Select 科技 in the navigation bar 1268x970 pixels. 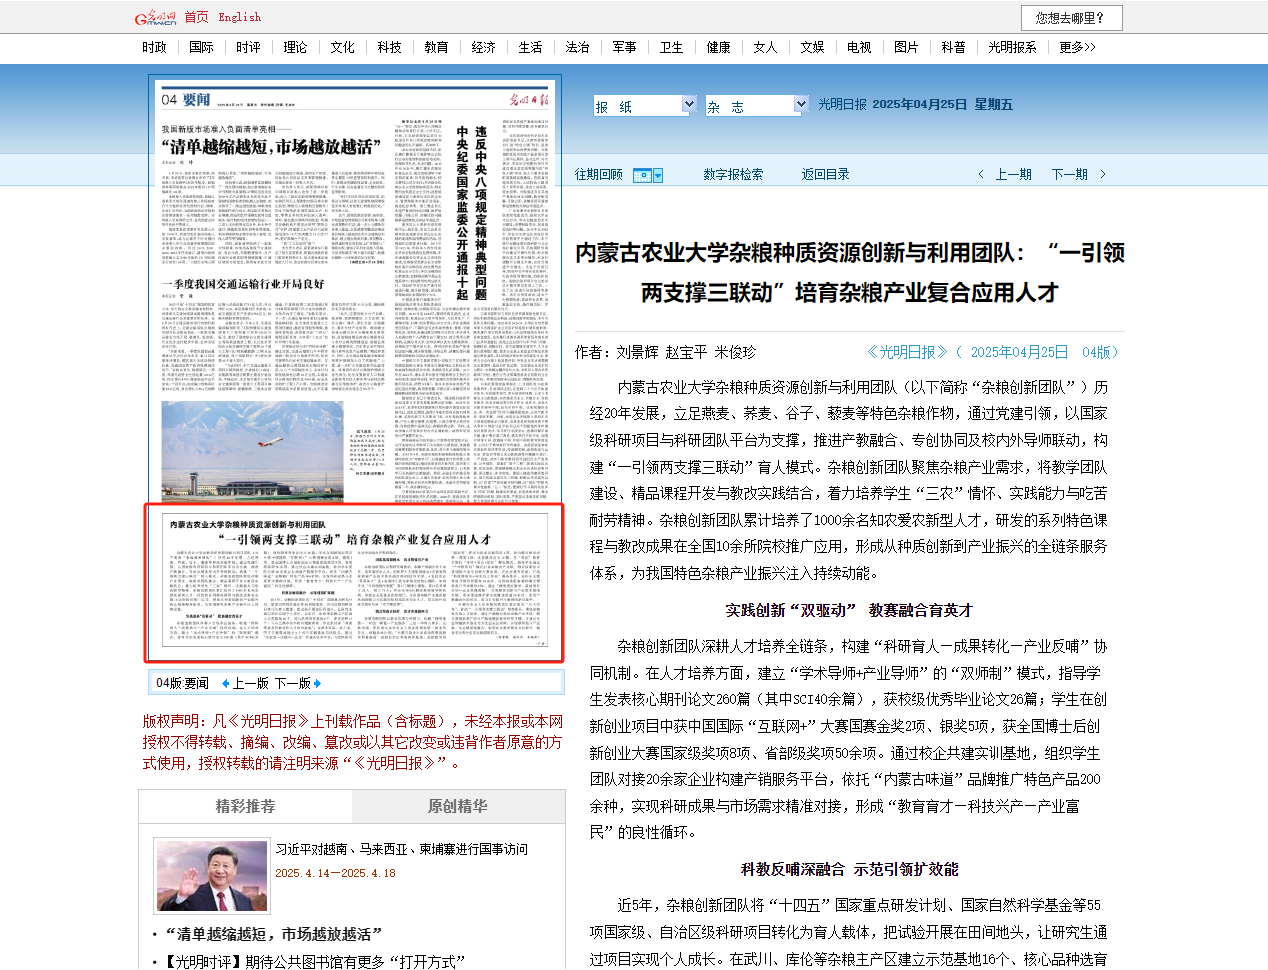point(389,47)
